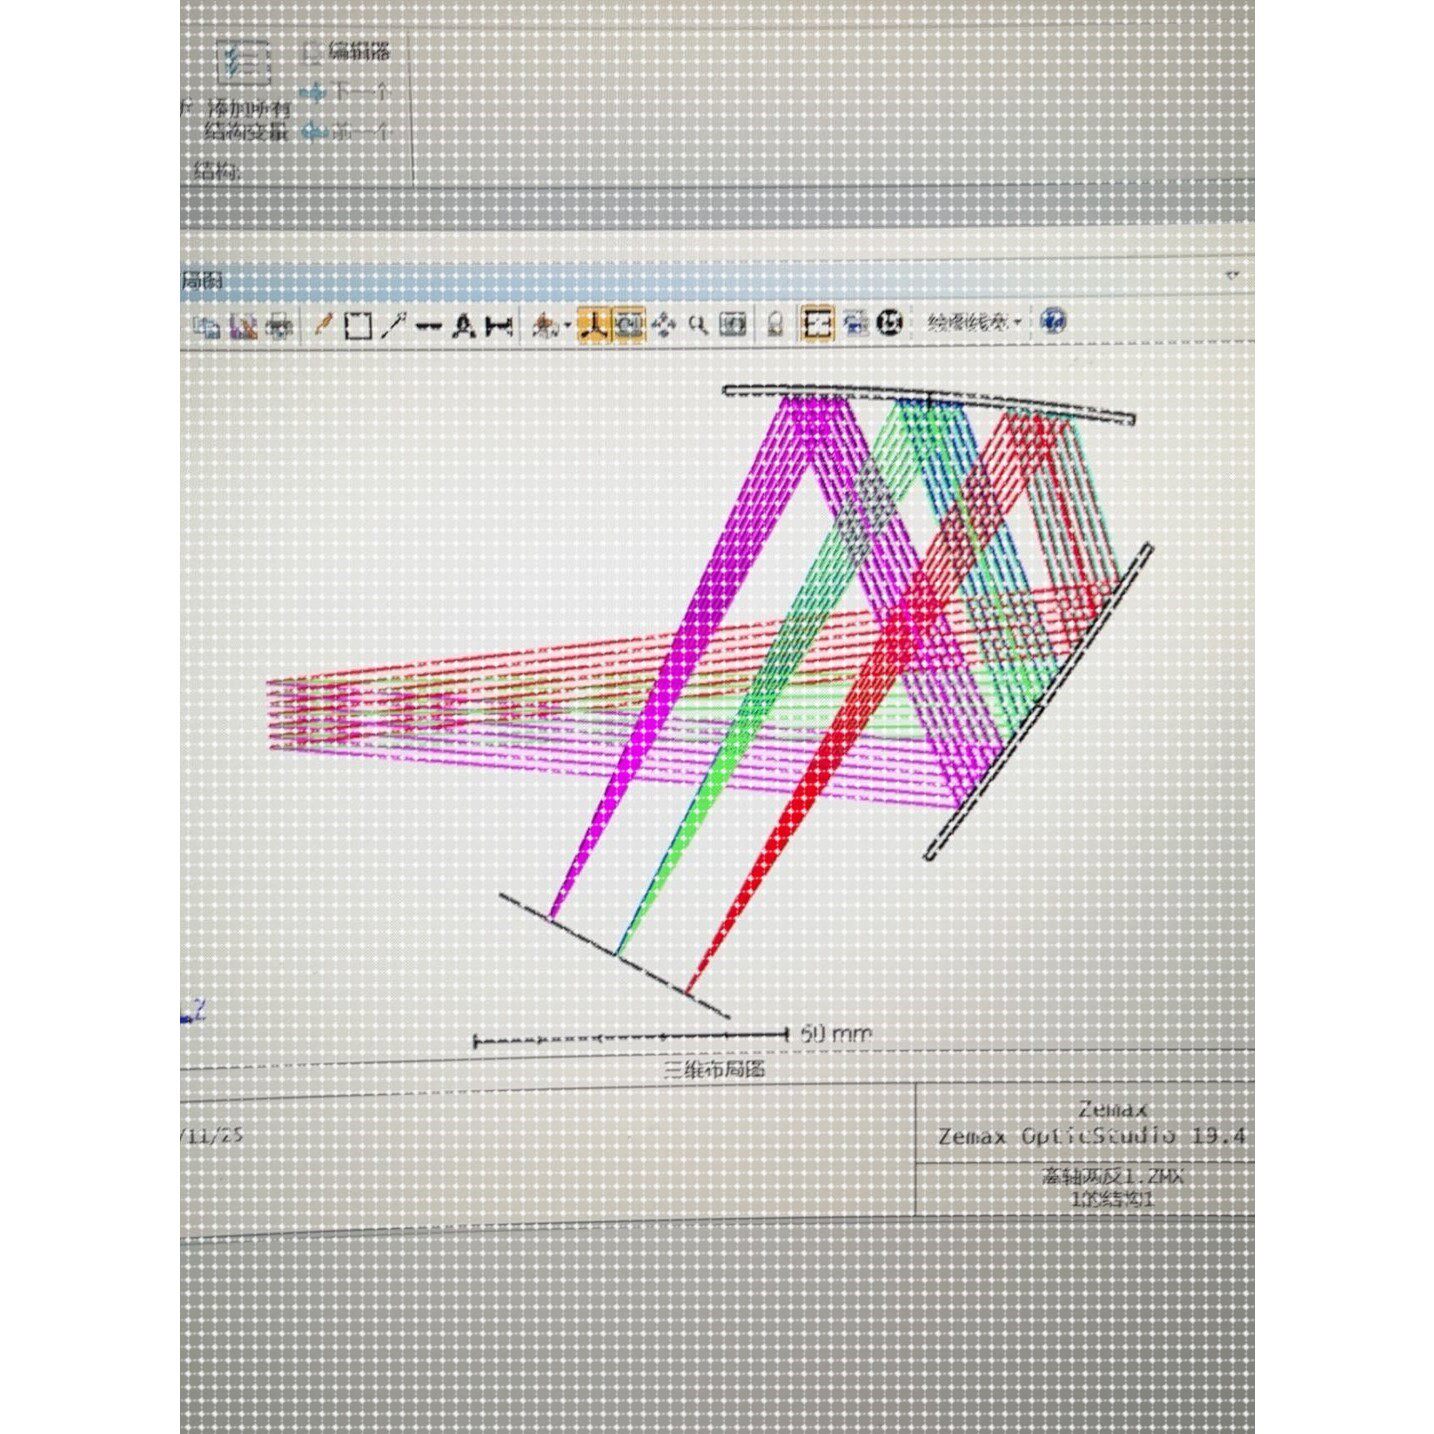Click the 下一个 next configuration button
This screenshot has width=1434, height=1434.
pyautogui.click(x=344, y=92)
